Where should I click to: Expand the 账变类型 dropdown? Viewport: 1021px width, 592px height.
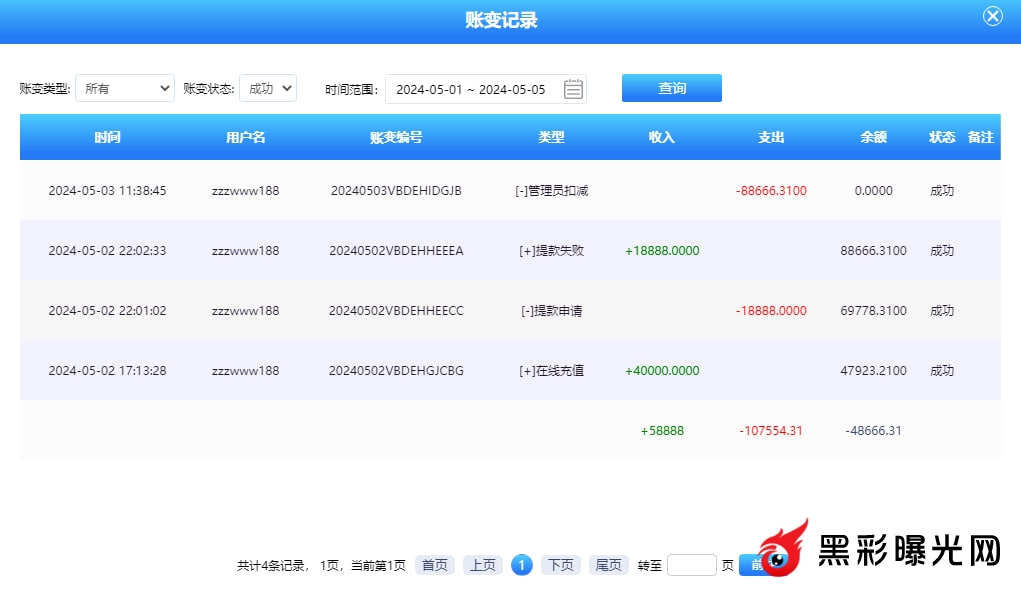pos(125,88)
